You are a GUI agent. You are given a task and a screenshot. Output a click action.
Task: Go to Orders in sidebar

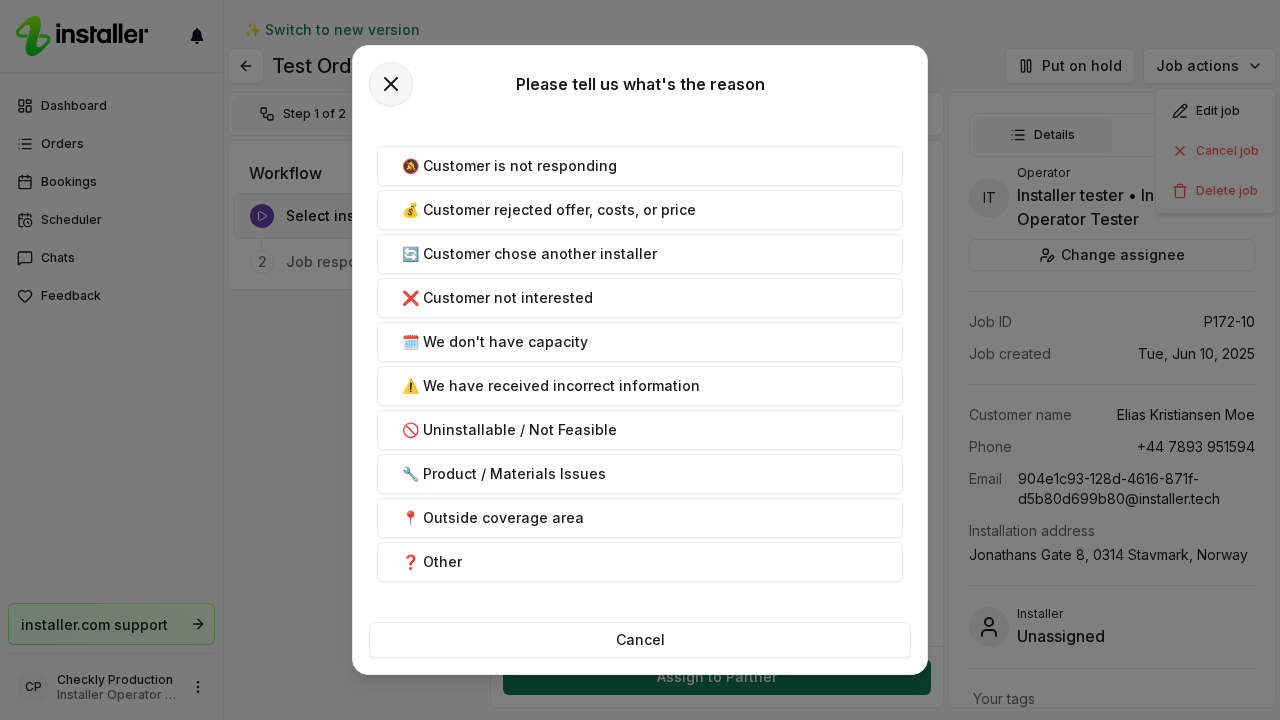[111, 144]
